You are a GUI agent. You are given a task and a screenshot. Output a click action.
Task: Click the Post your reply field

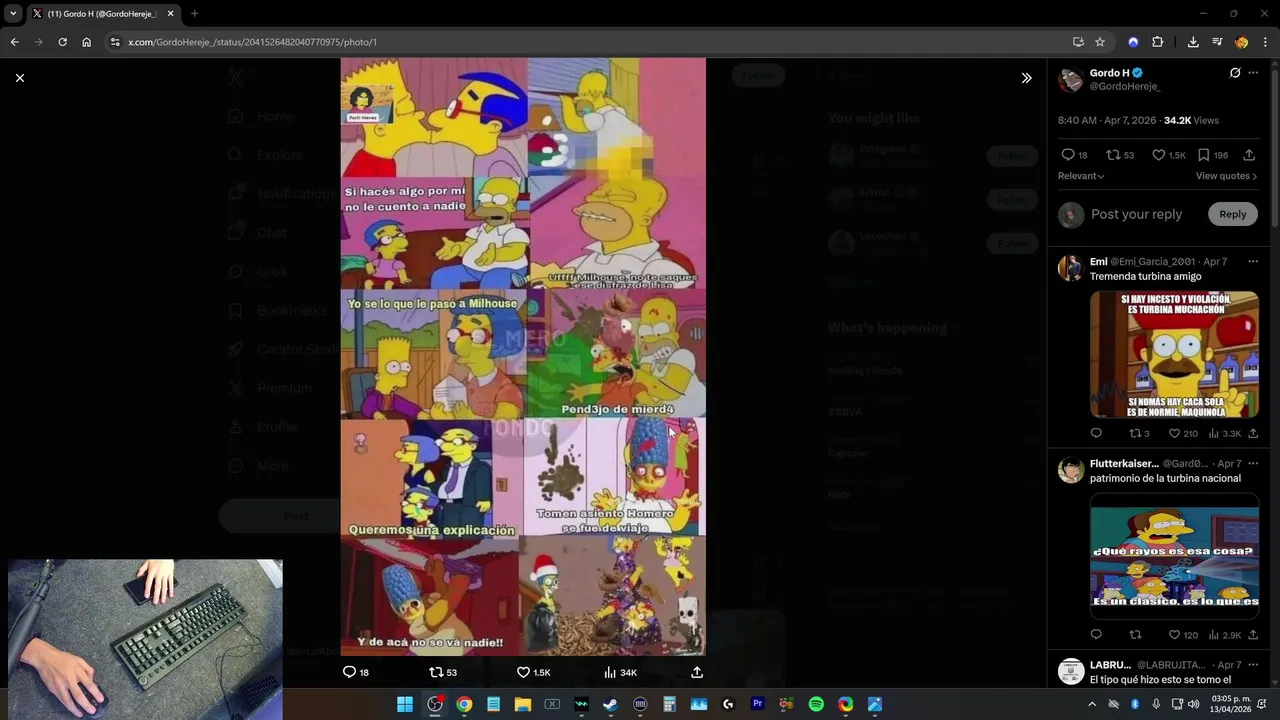pos(1136,214)
